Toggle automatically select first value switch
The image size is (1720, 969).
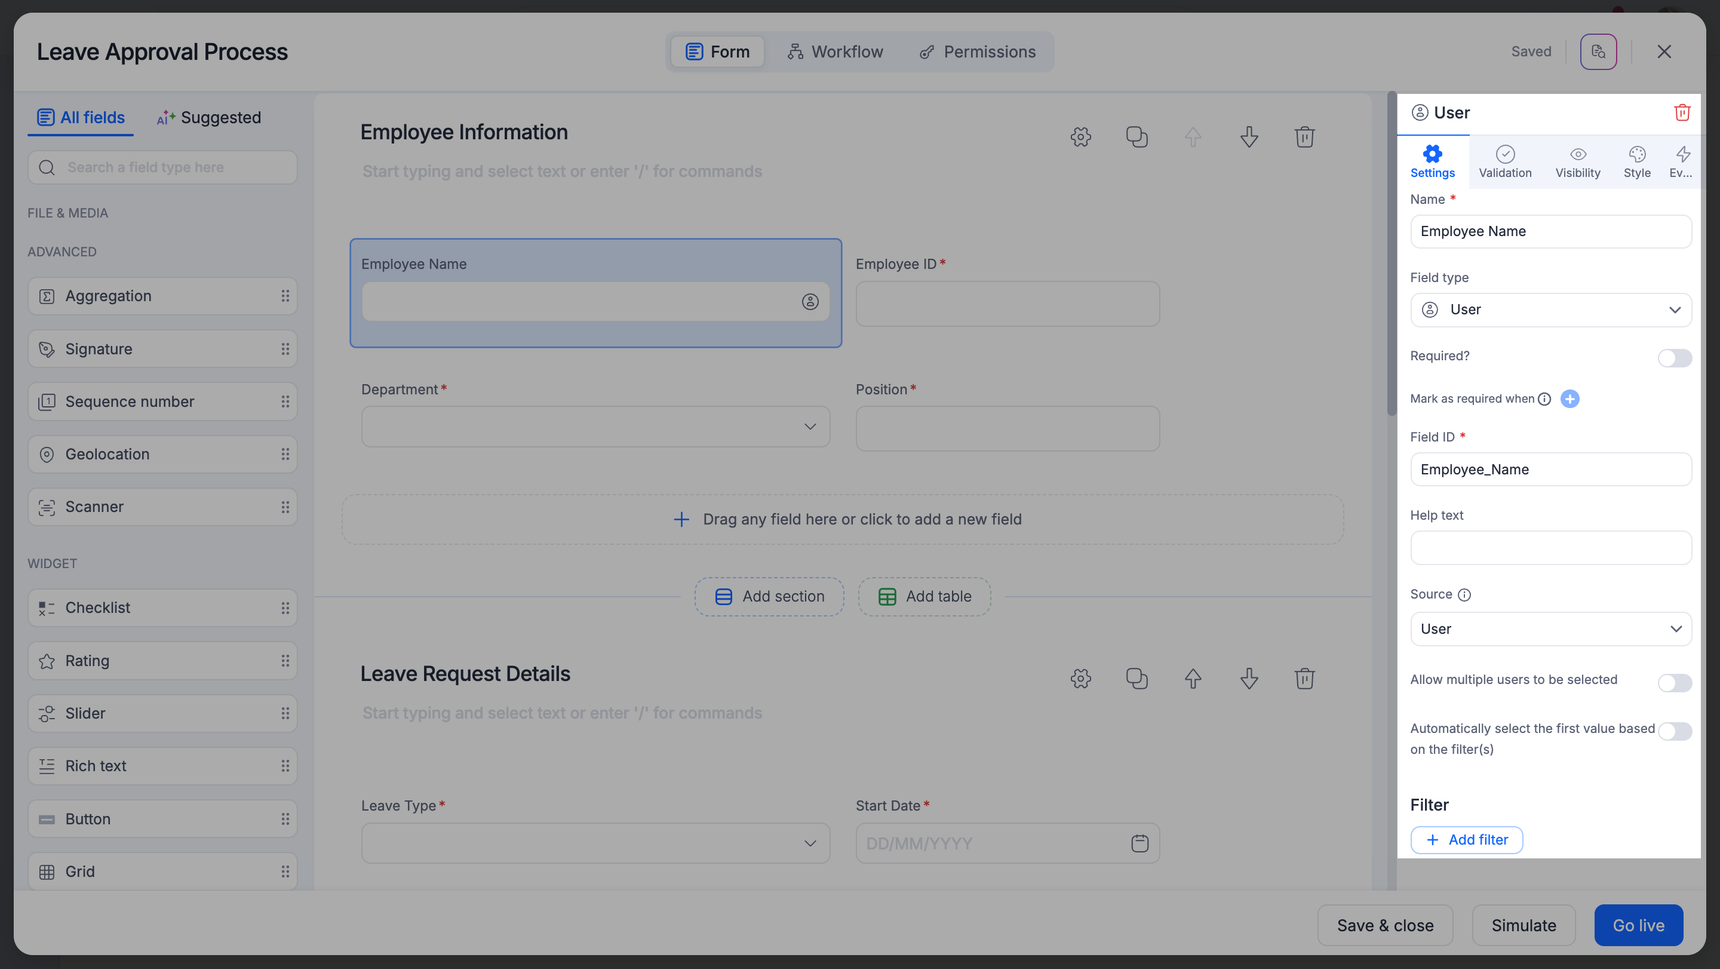point(1673,732)
